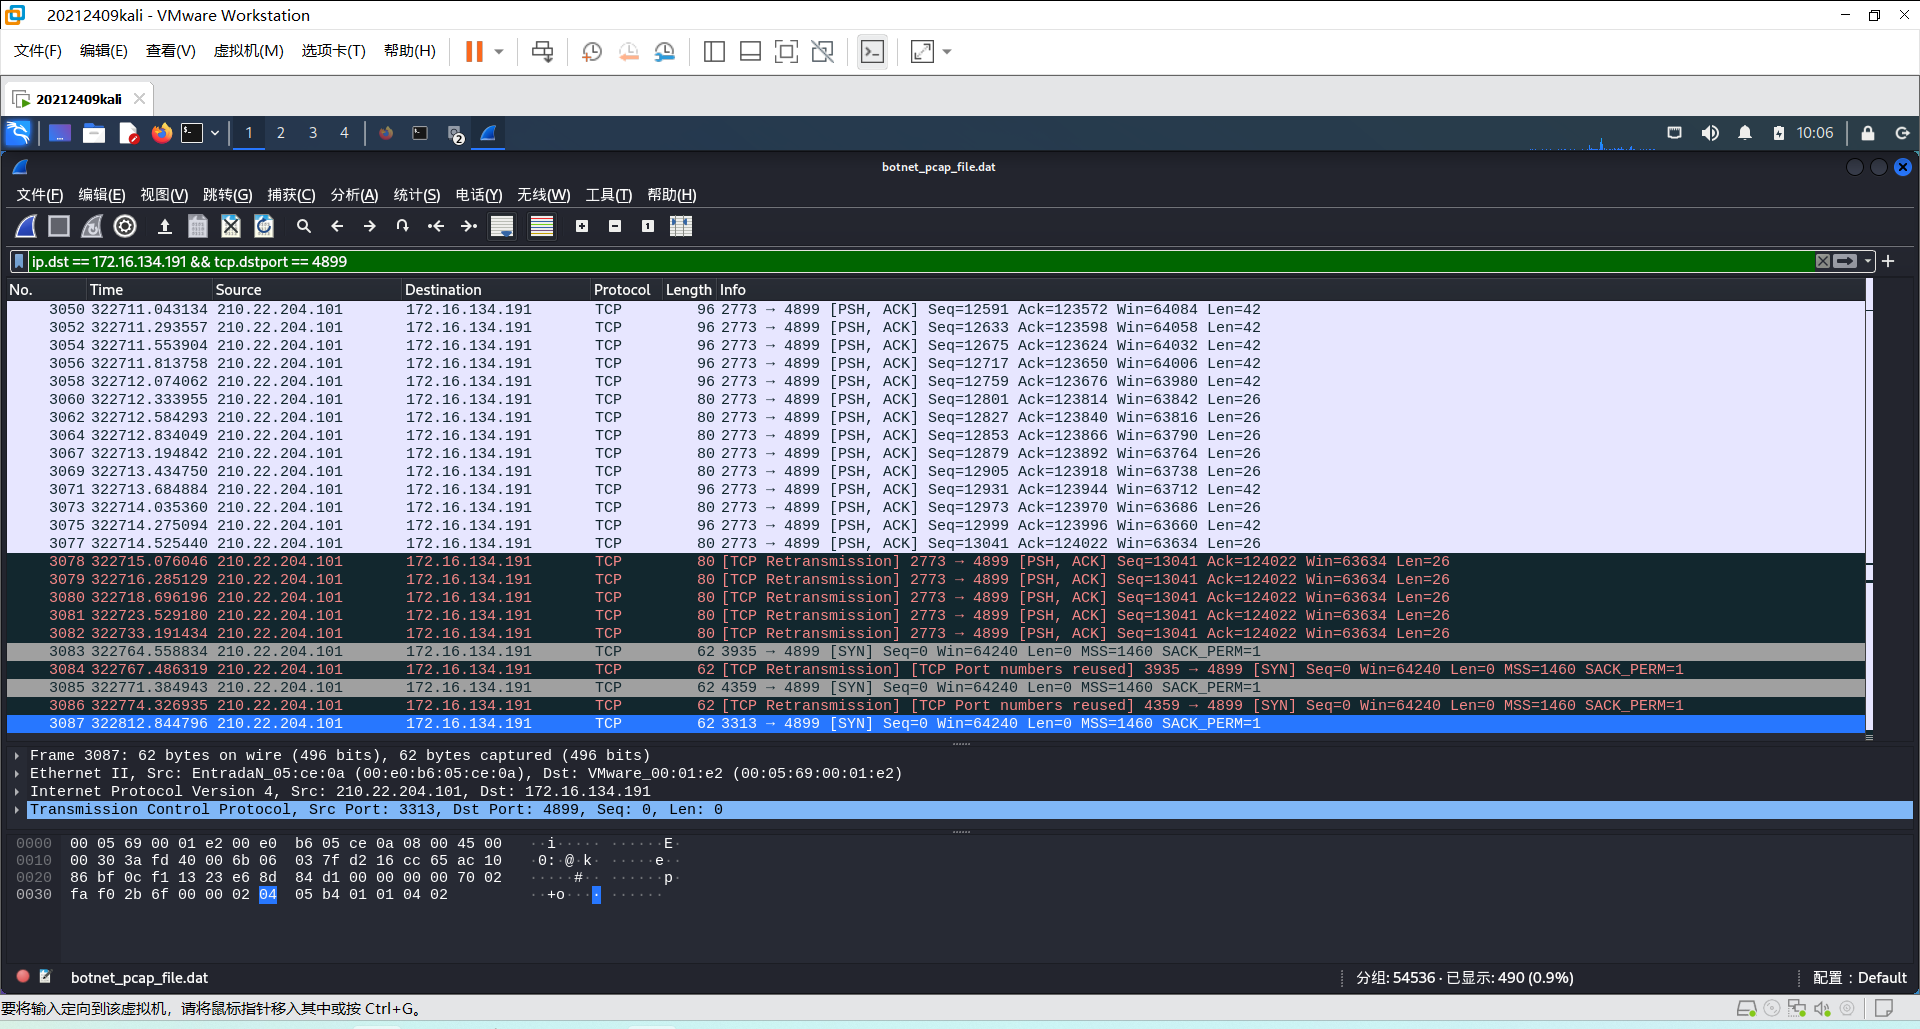Close the capture file using toolbar icon
Viewport: 1920px width, 1029px height.
[x=231, y=227]
